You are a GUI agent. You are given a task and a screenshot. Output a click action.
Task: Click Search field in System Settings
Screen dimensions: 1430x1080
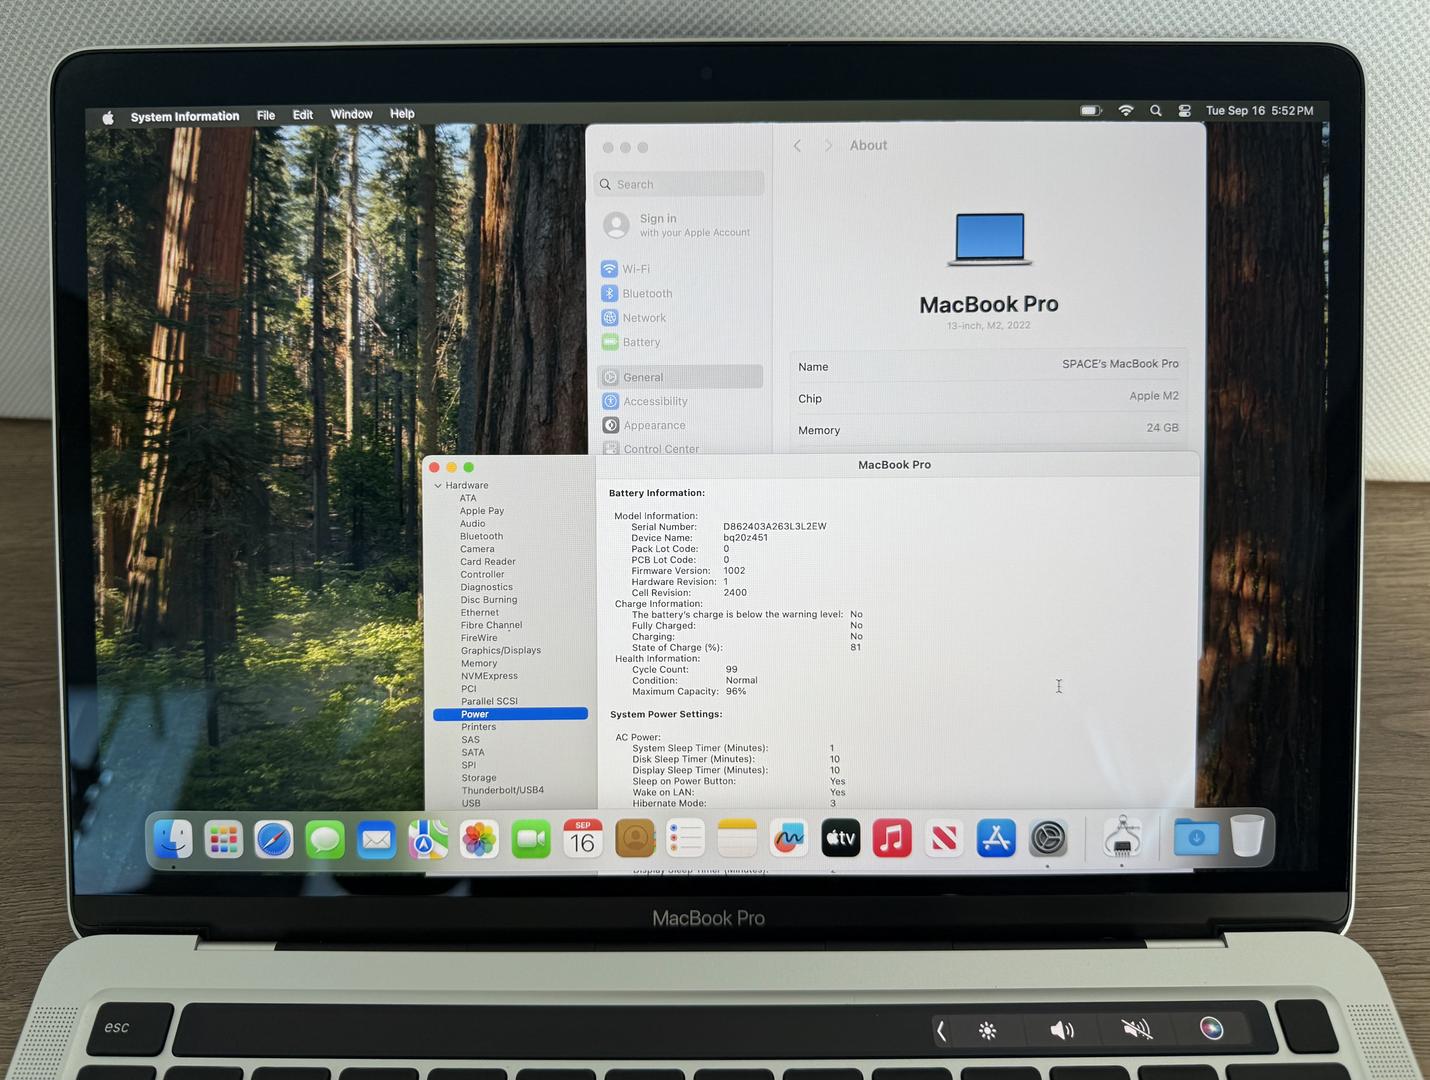[680, 184]
